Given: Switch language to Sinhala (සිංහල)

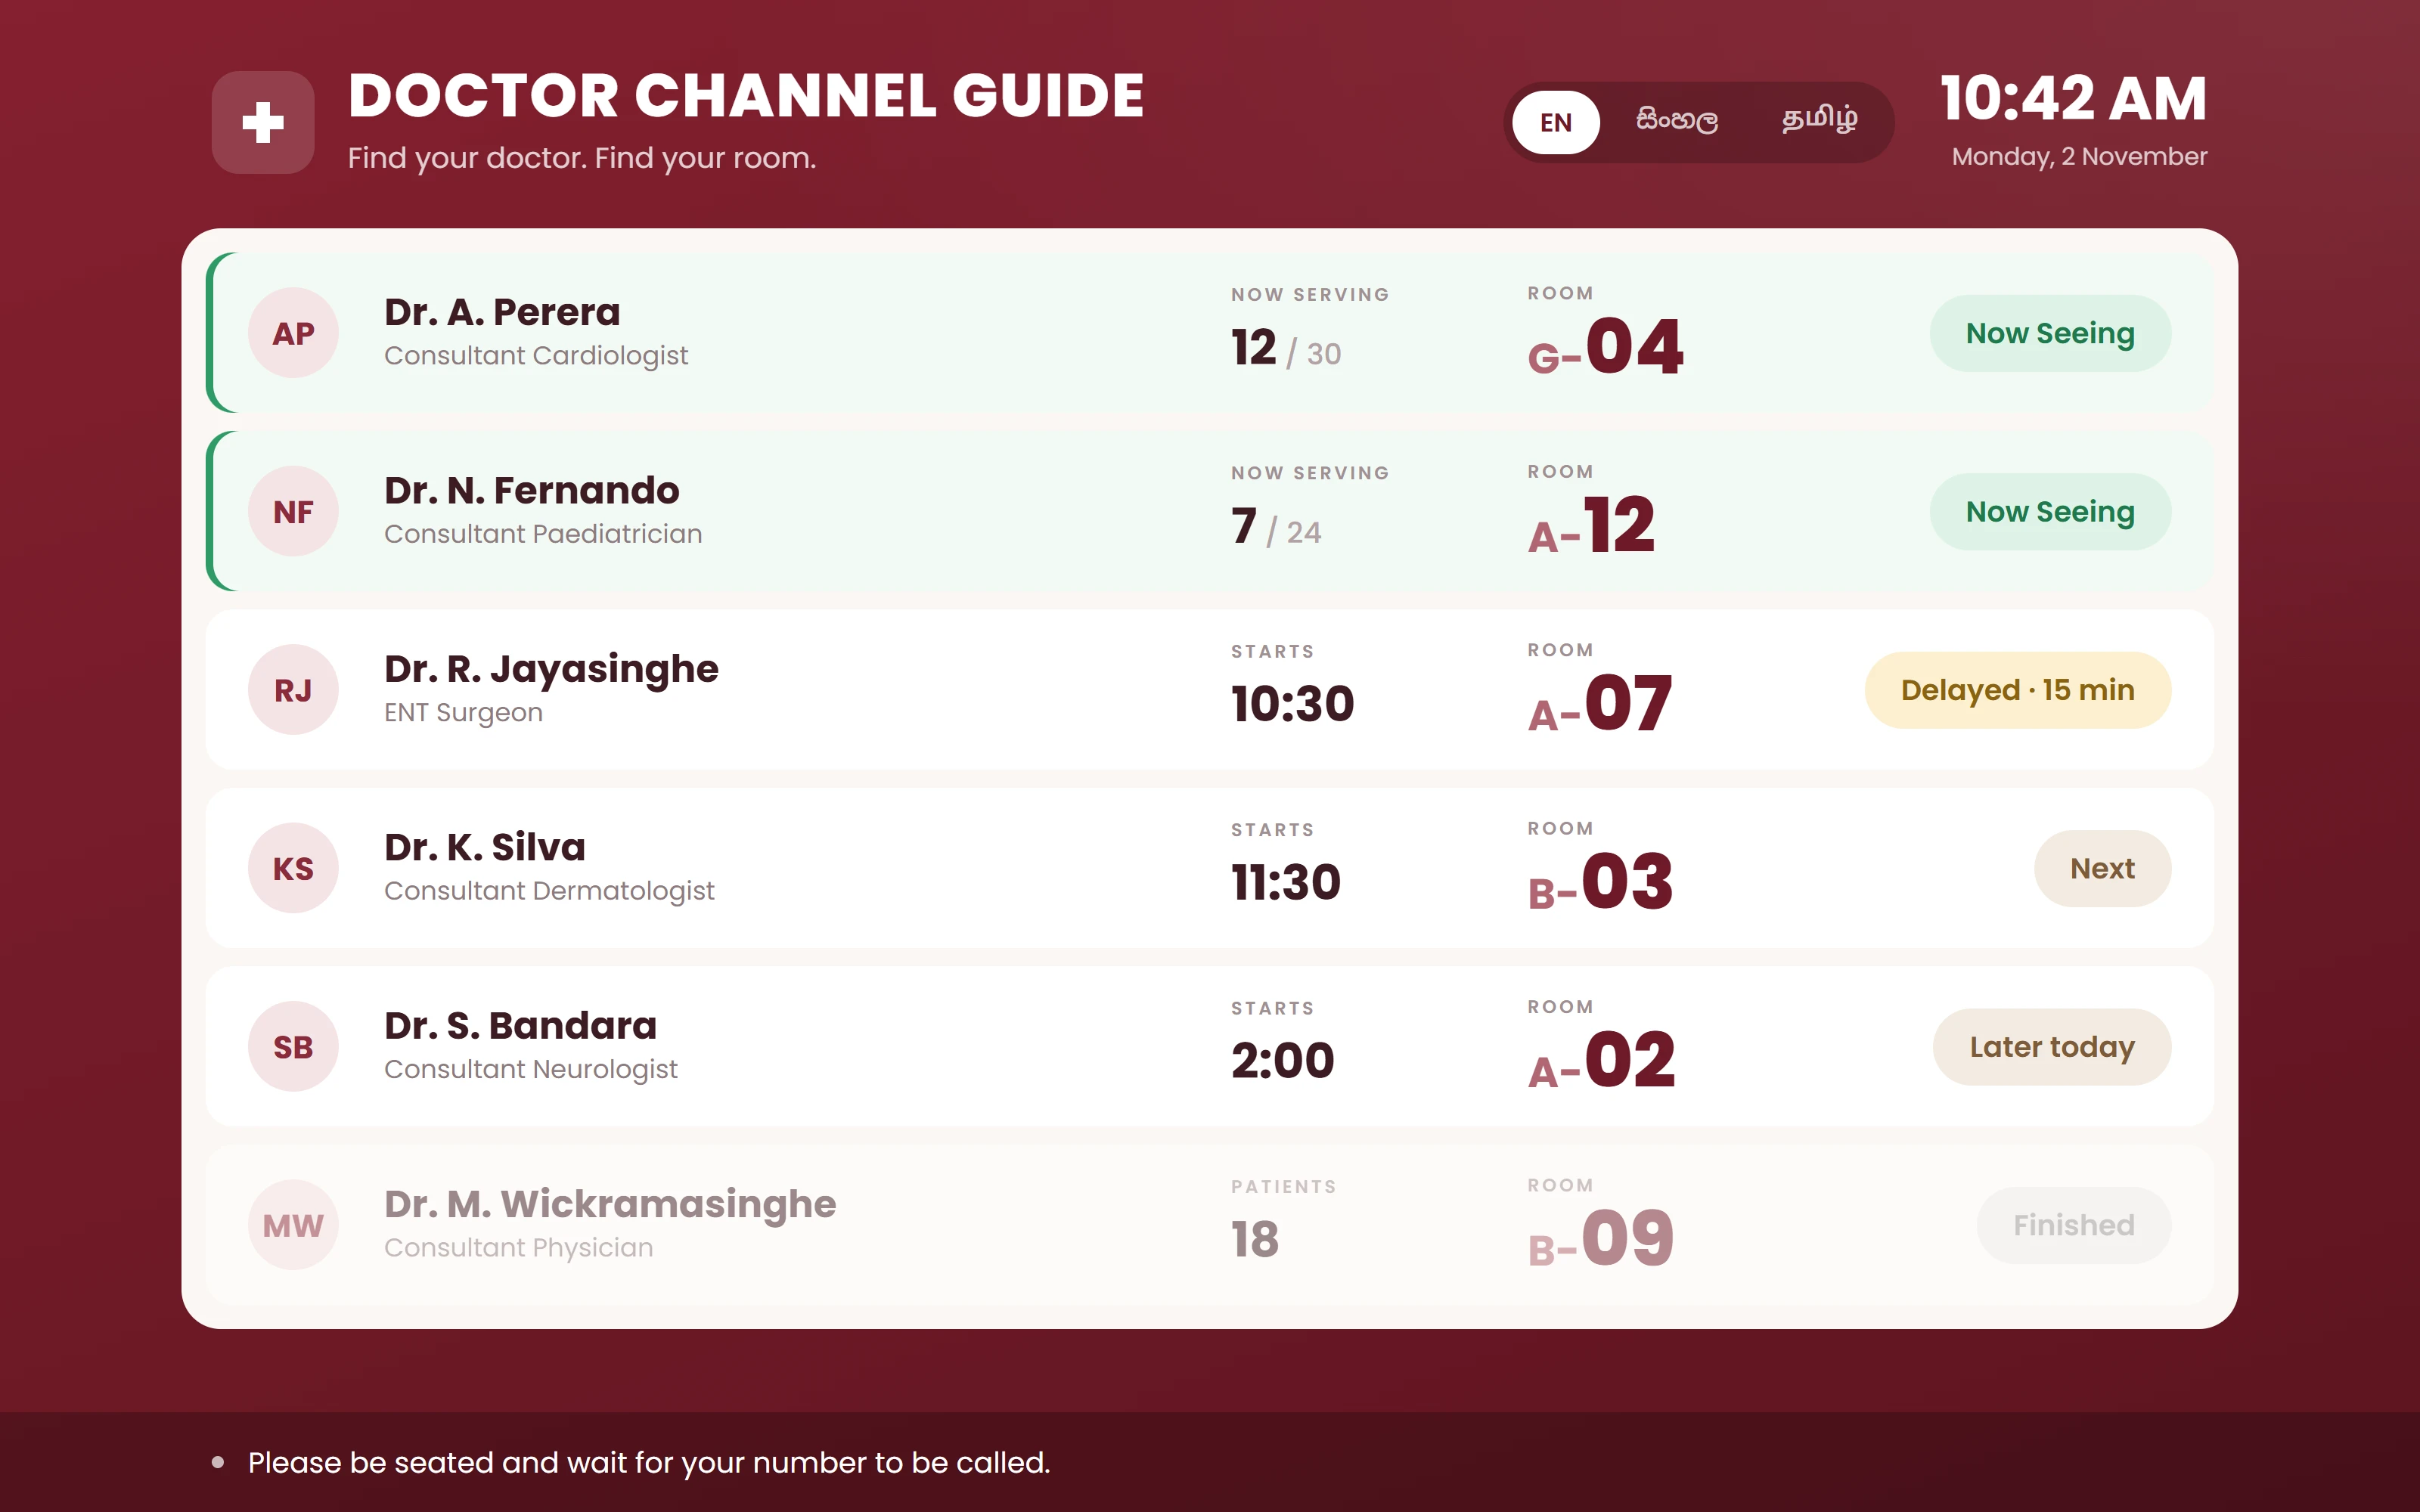Looking at the screenshot, I should 1677,121.
